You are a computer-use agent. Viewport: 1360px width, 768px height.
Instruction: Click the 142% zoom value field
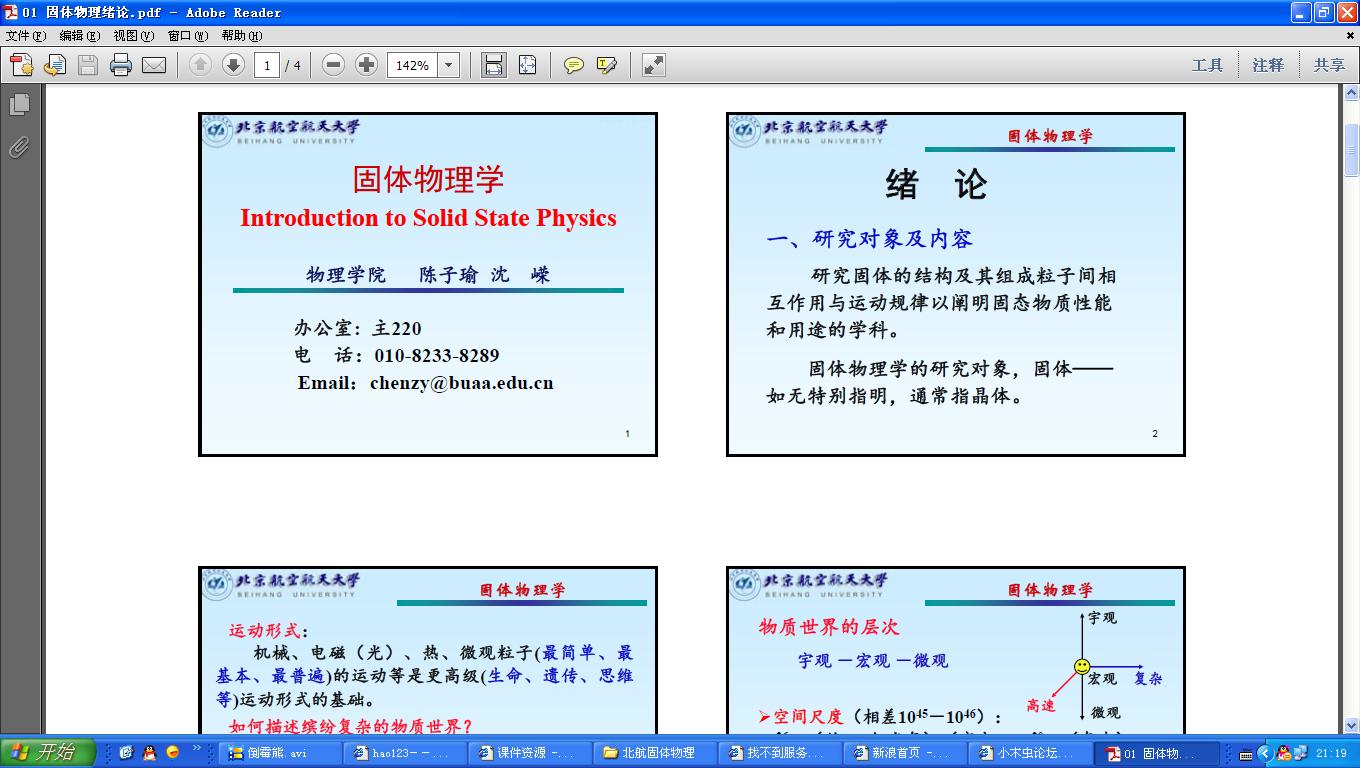coord(412,65)
